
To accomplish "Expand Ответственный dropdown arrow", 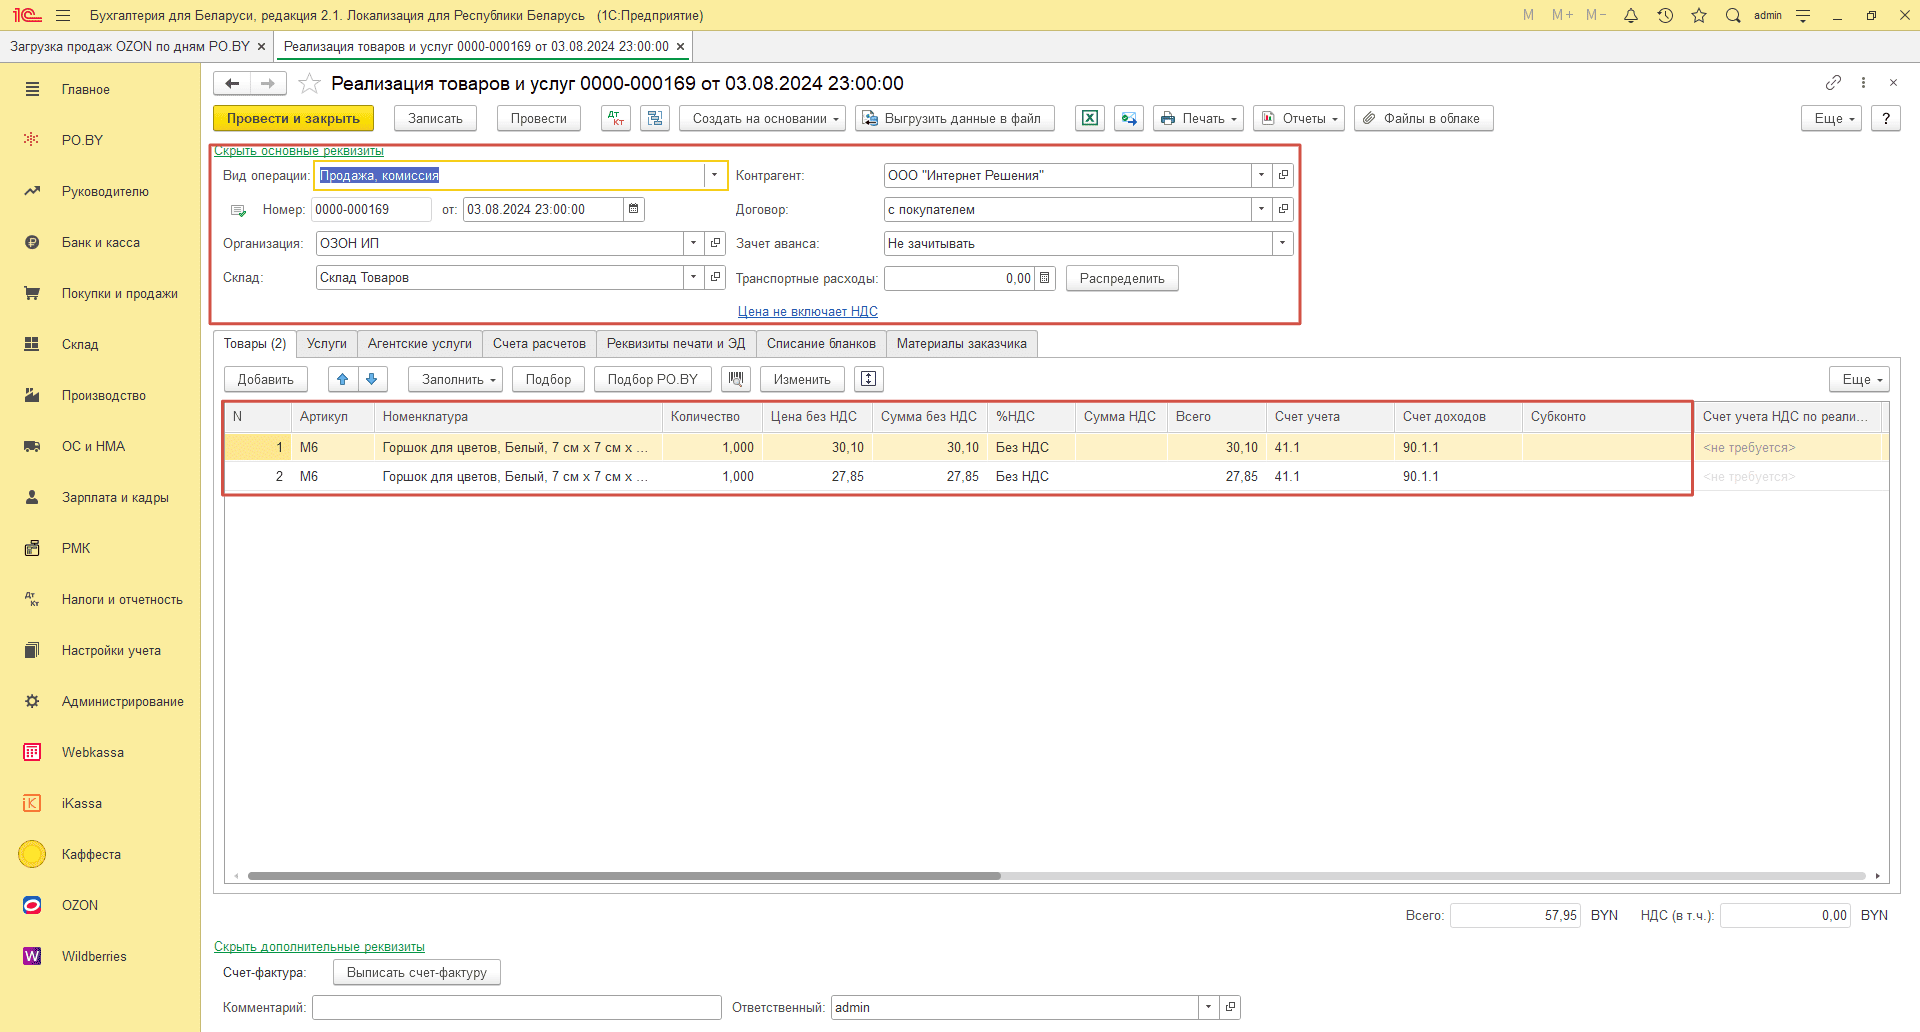I will pos(1208,1007).
